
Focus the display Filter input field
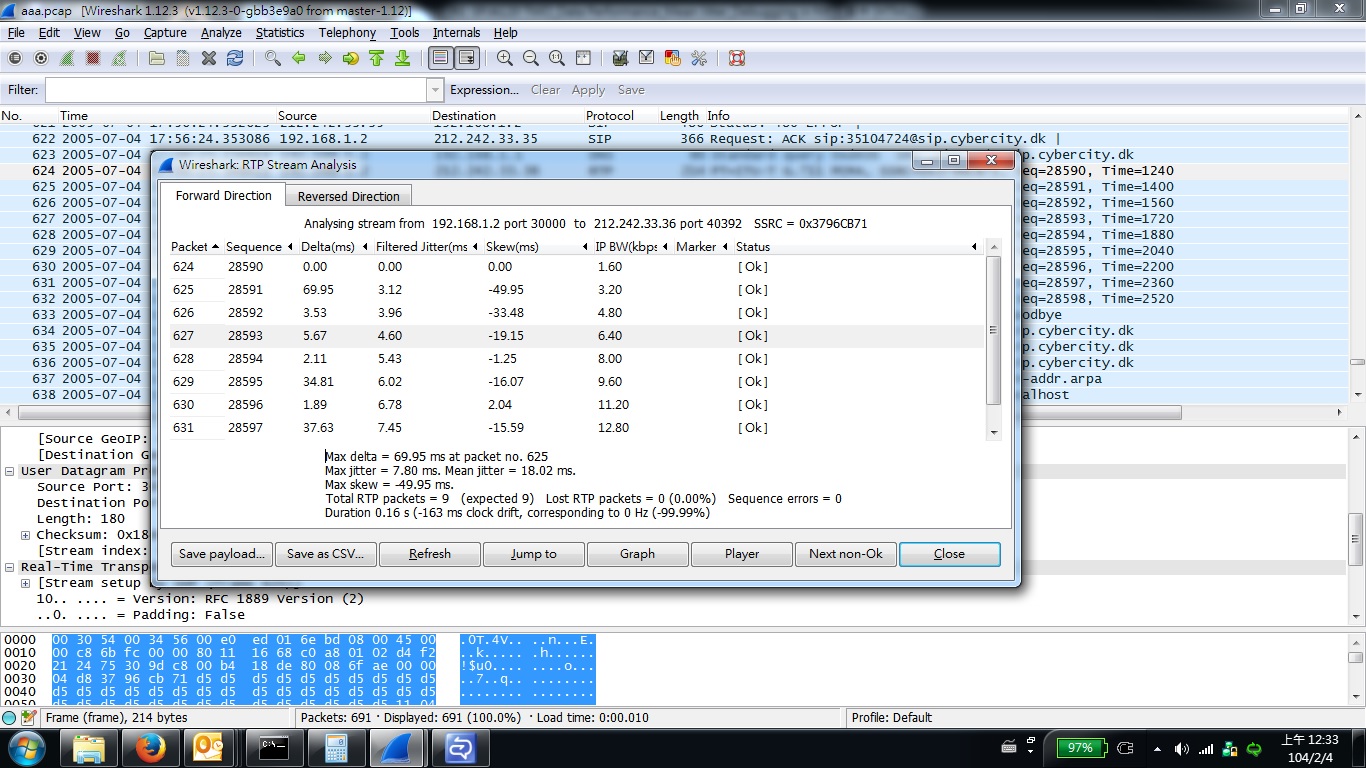(x=236, y=90)
